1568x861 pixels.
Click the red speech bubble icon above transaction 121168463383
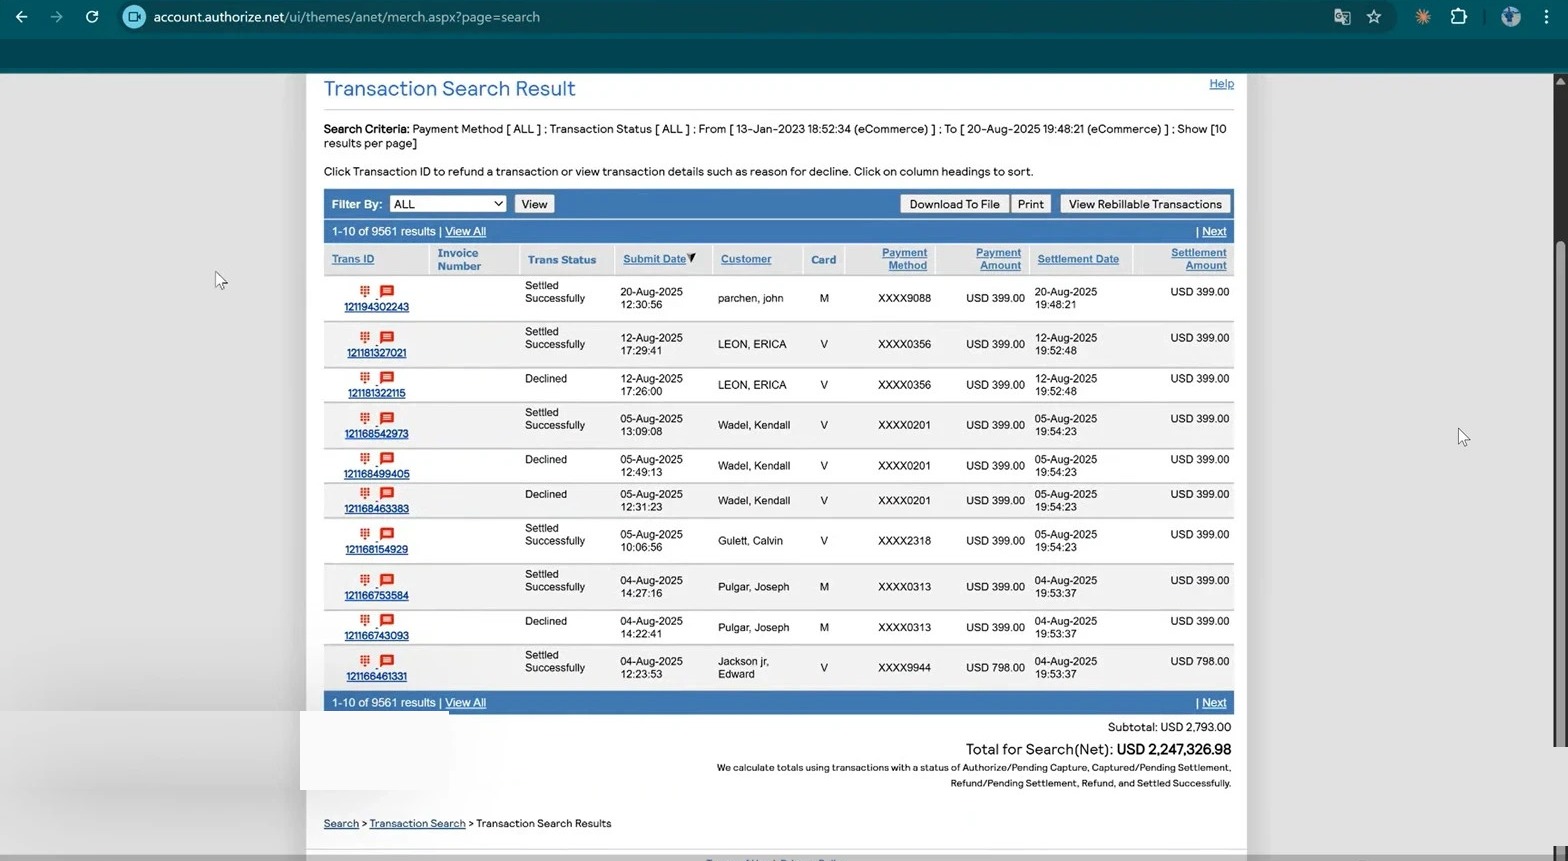[x=387, y=493]
